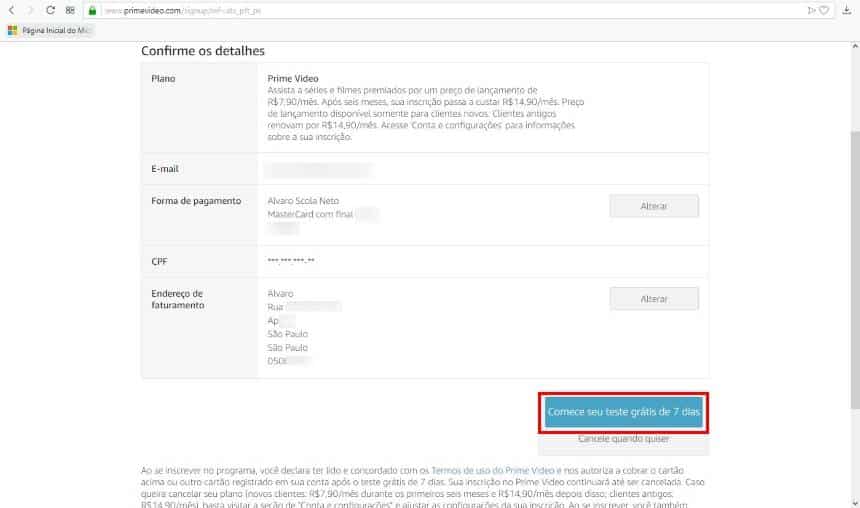860x508 pixels.
Task: Click the CPF row label
Action: tap(159, 262)
